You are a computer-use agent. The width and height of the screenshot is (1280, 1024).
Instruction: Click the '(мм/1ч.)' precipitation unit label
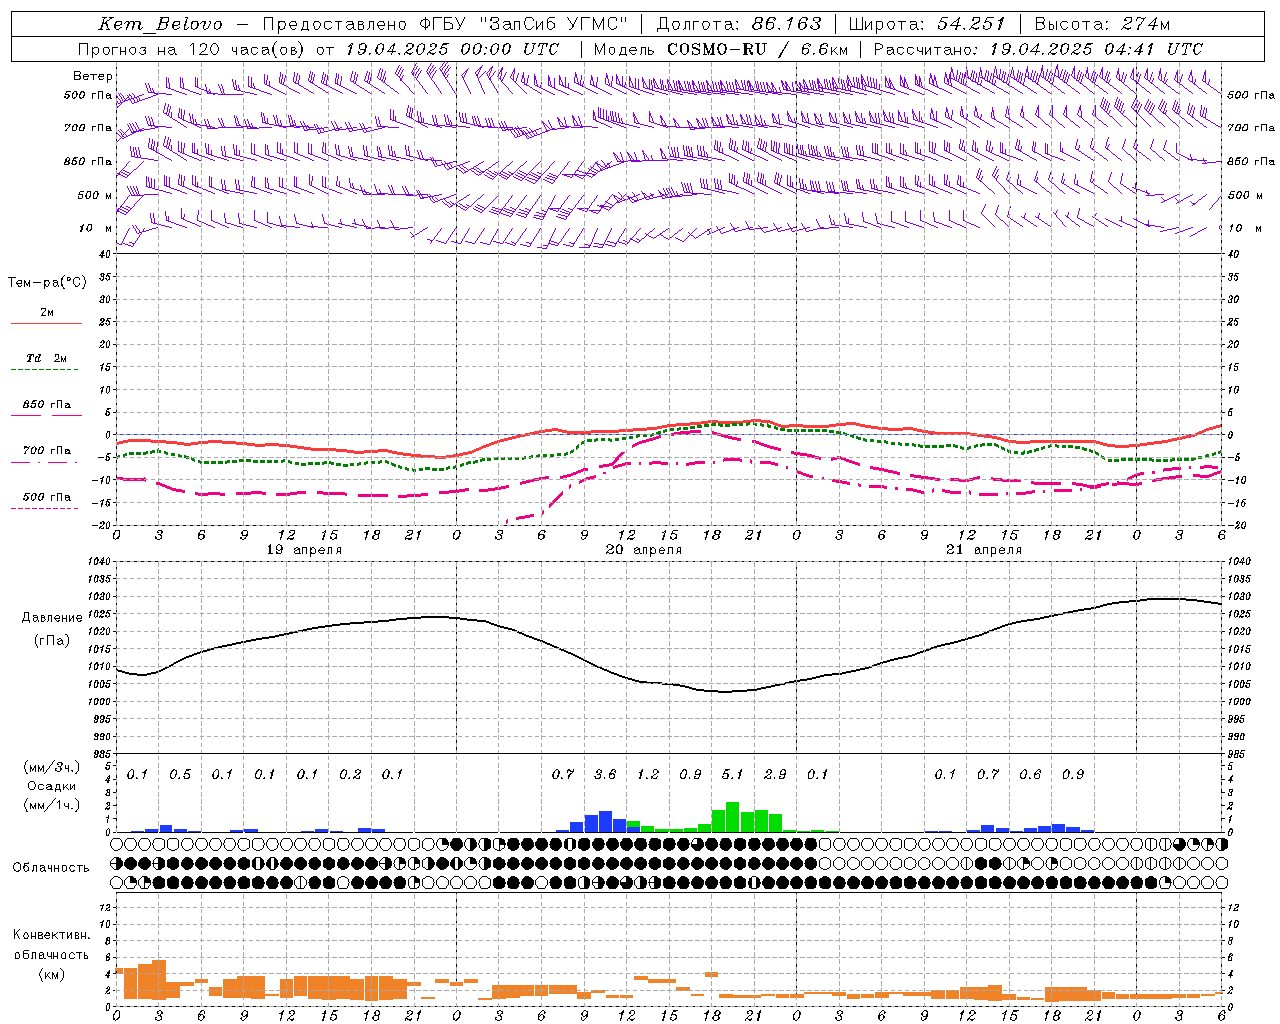[x=52, y=805]
